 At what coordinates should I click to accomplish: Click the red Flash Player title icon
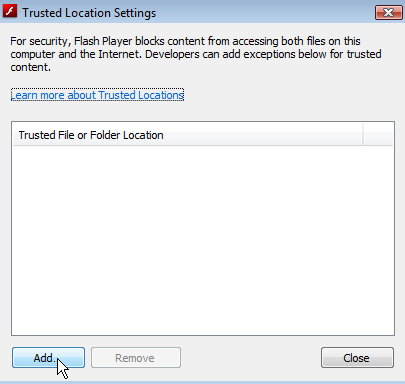9,11
